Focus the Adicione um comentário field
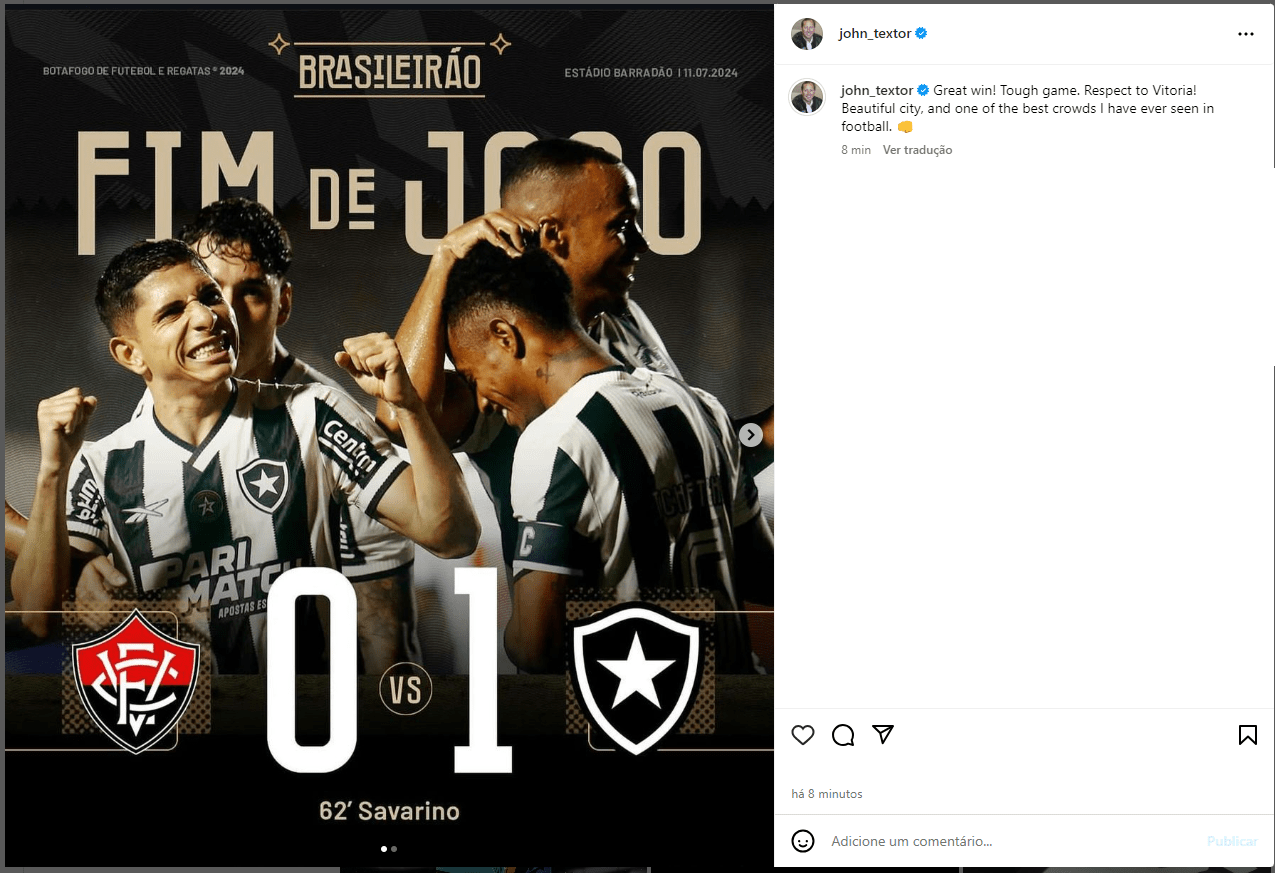The image size is (1275, 873). (1012, 842)
